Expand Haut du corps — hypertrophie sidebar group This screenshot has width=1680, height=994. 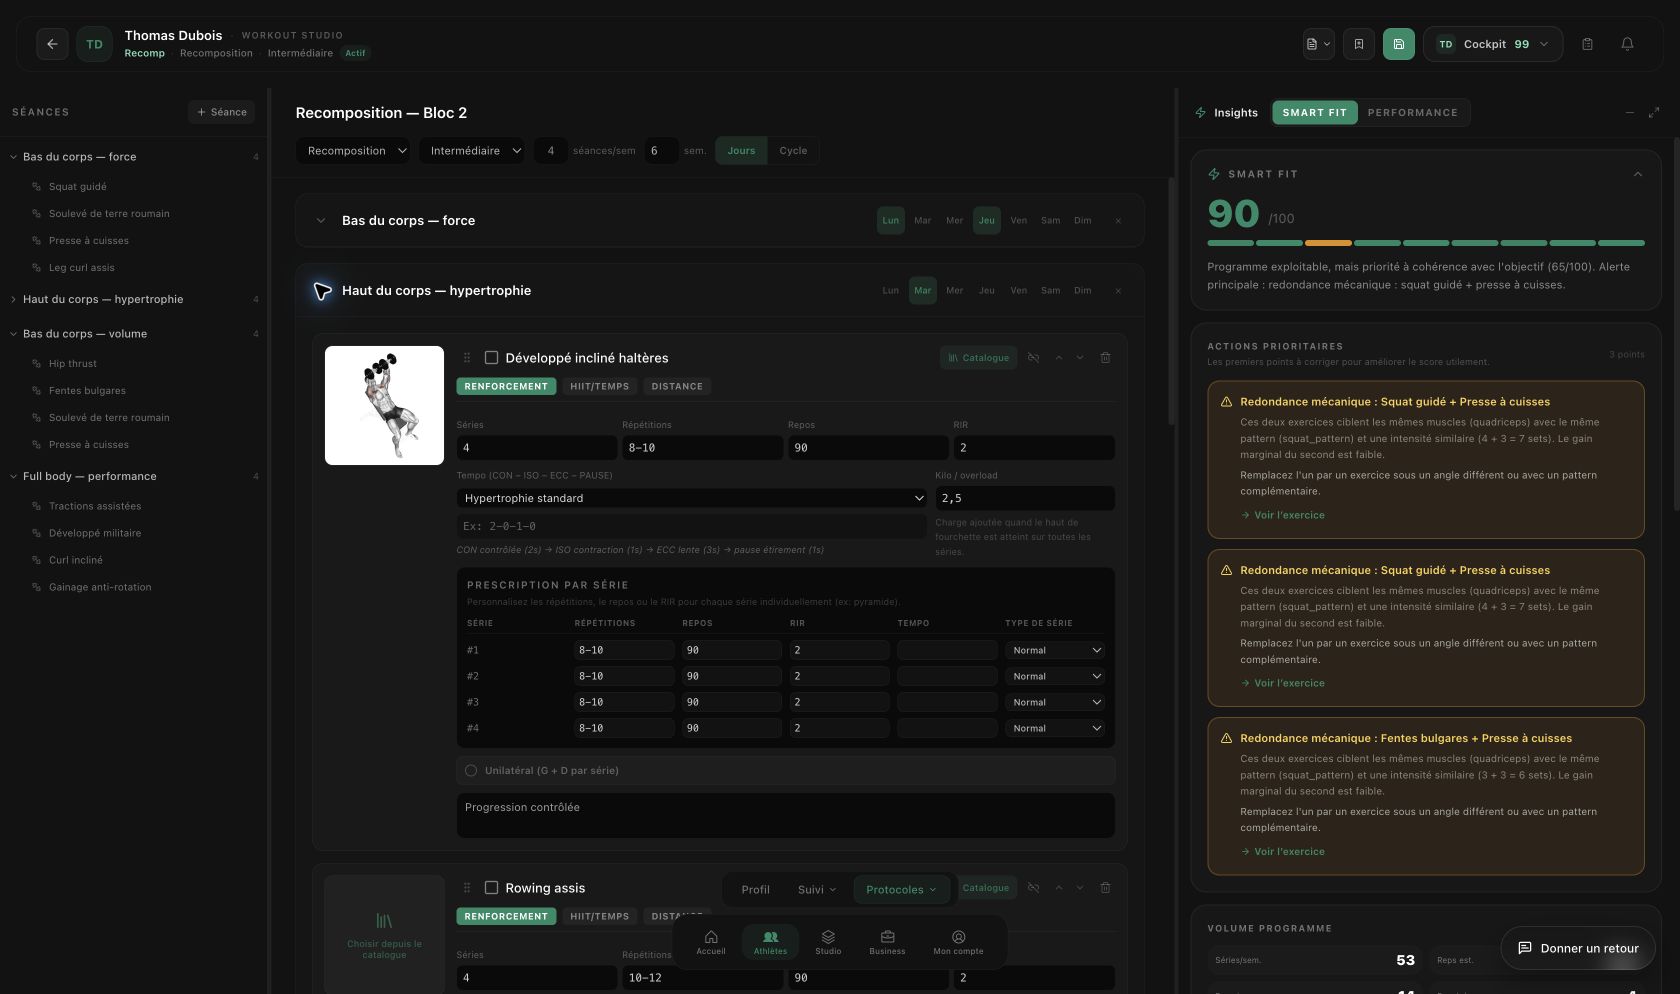13,300
